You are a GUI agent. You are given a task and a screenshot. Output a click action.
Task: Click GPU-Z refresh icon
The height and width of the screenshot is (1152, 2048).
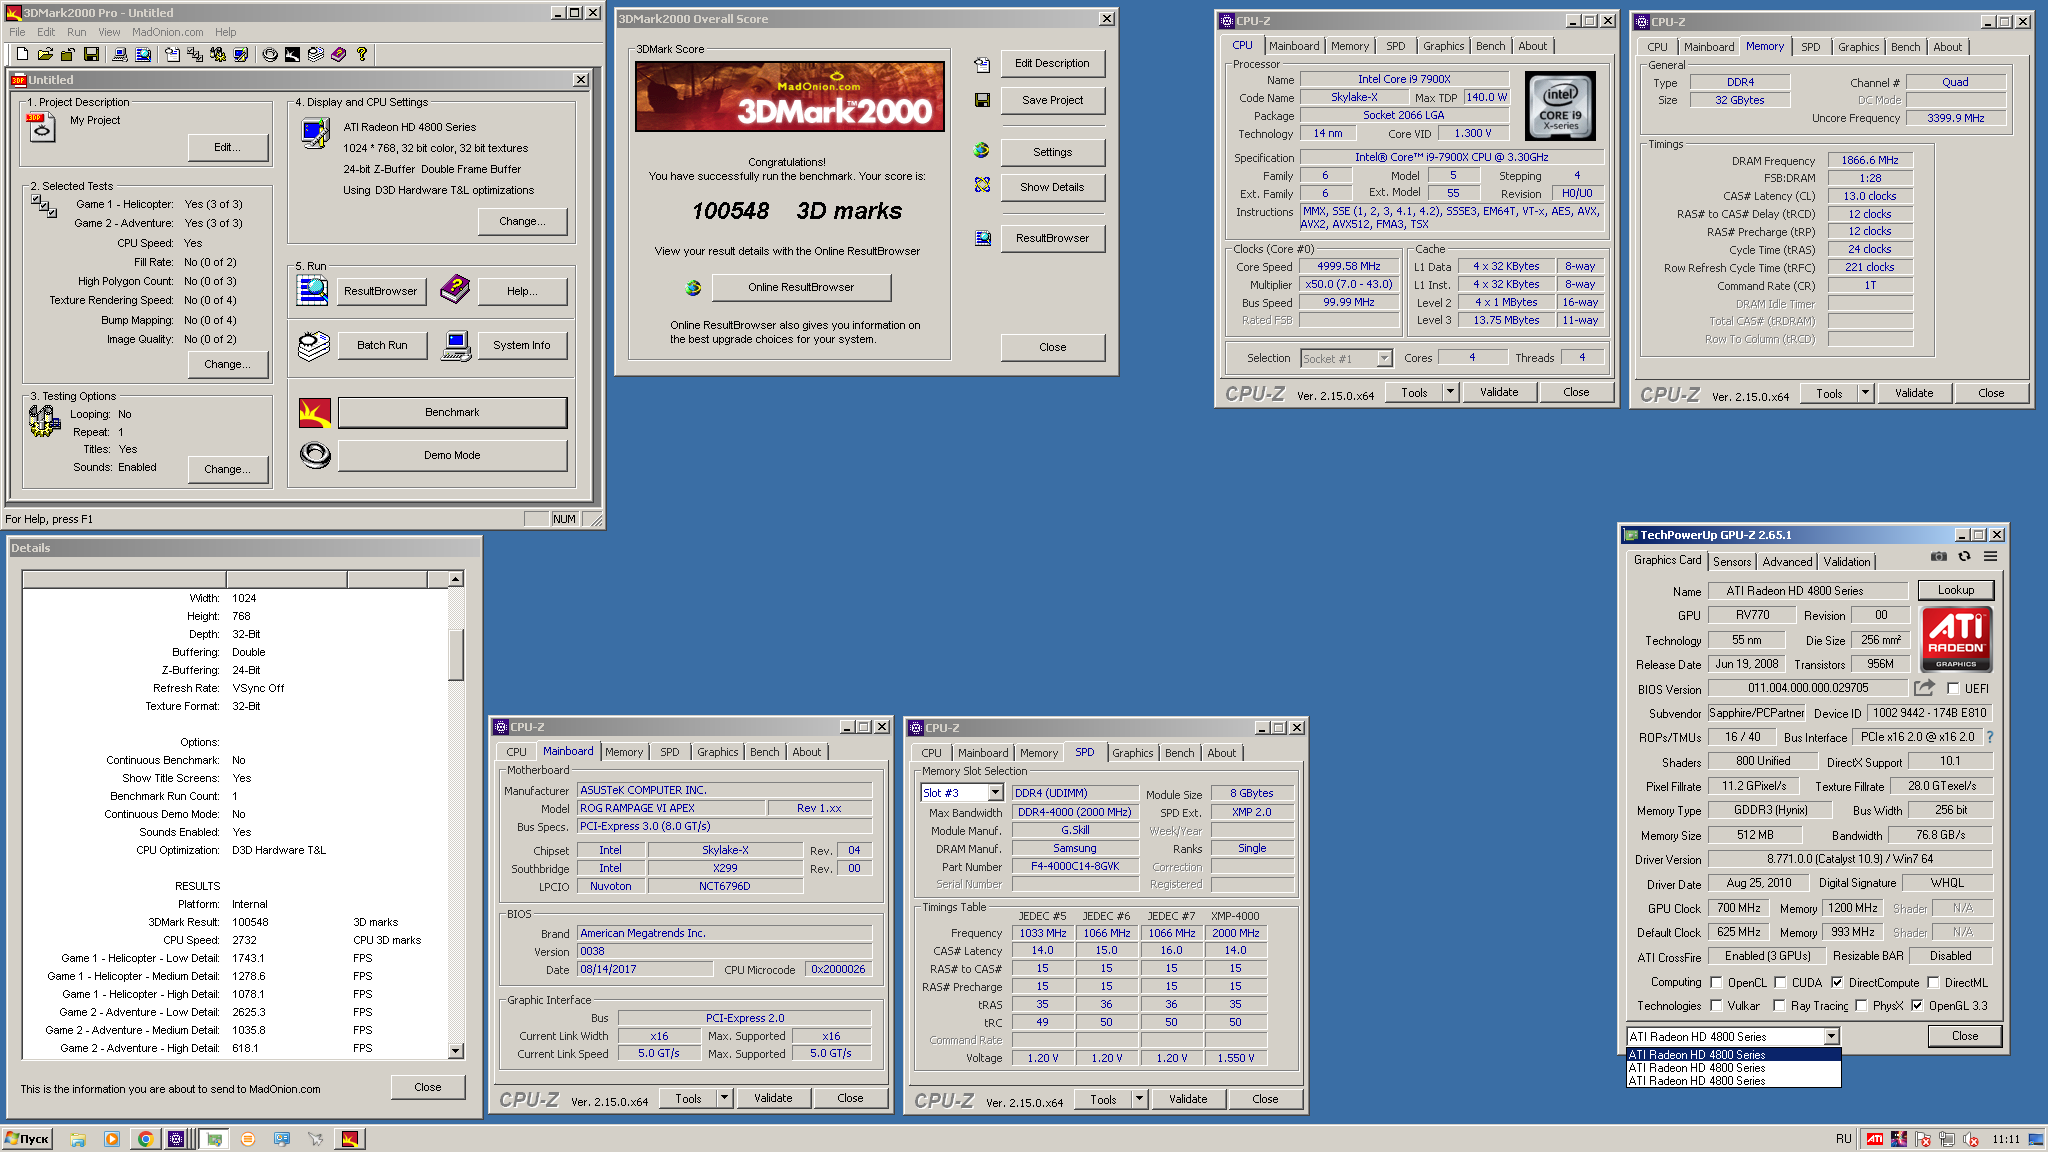click(x=1965, y=557)
